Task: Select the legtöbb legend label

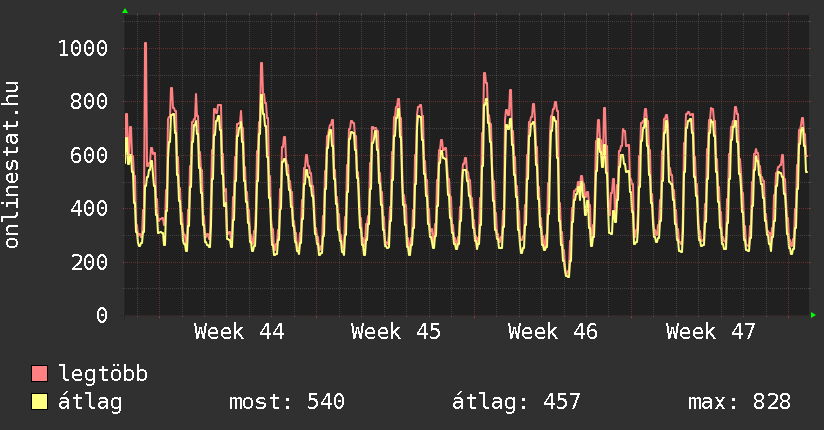Action: 103,374
